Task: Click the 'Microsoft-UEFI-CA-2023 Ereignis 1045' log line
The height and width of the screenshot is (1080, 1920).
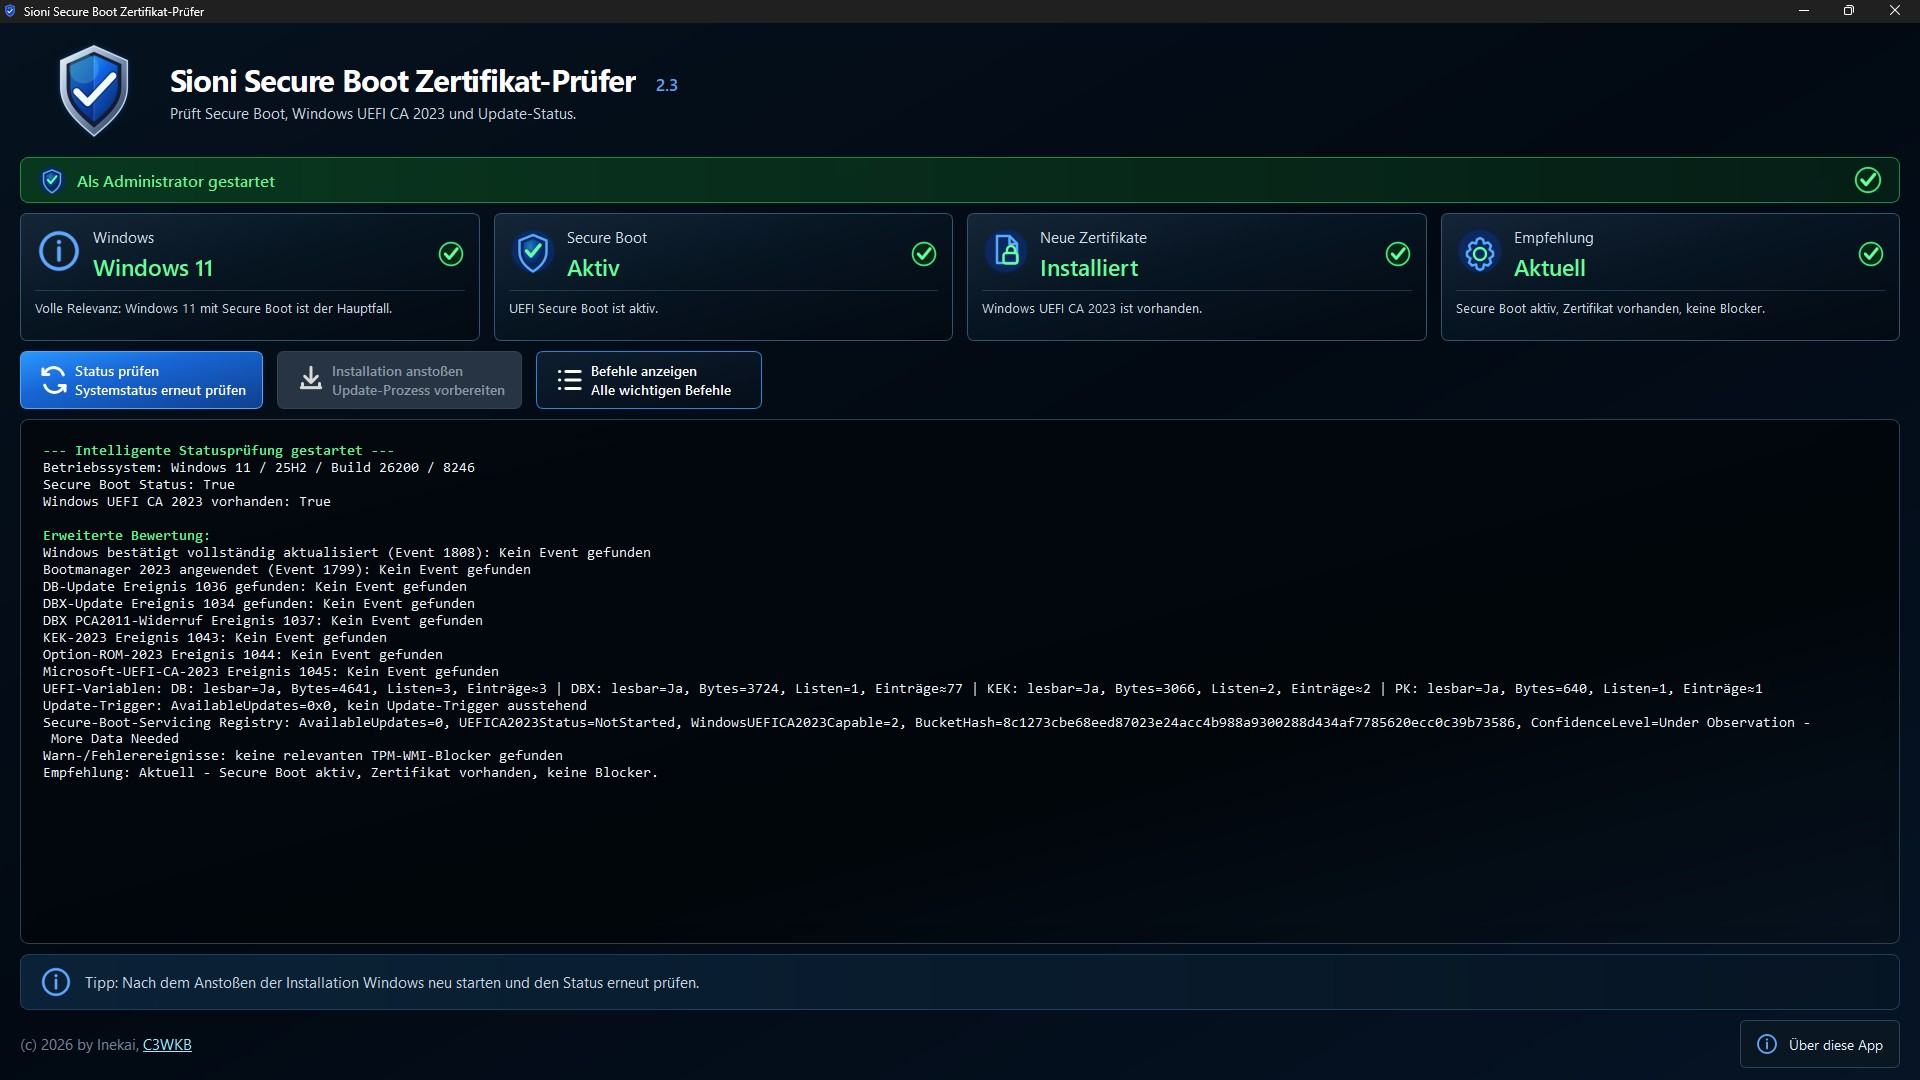Action: (271, 672)
